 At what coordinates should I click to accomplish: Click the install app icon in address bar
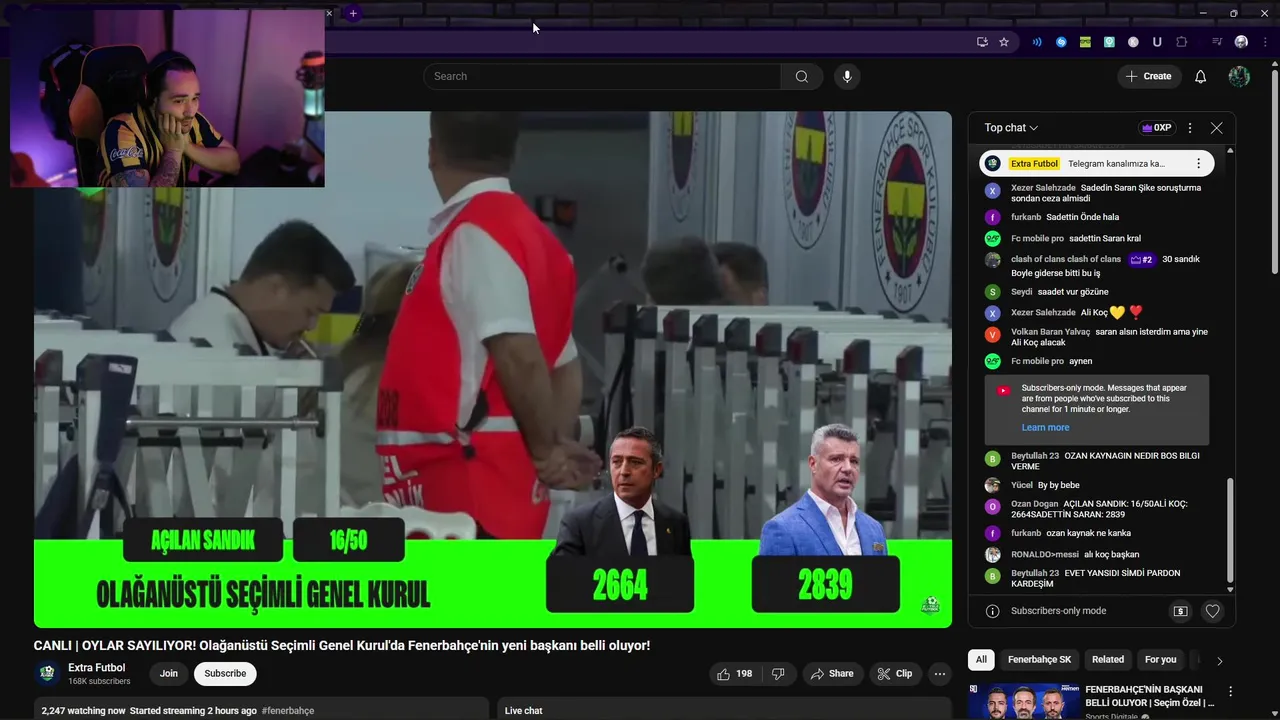coord(982,42)
